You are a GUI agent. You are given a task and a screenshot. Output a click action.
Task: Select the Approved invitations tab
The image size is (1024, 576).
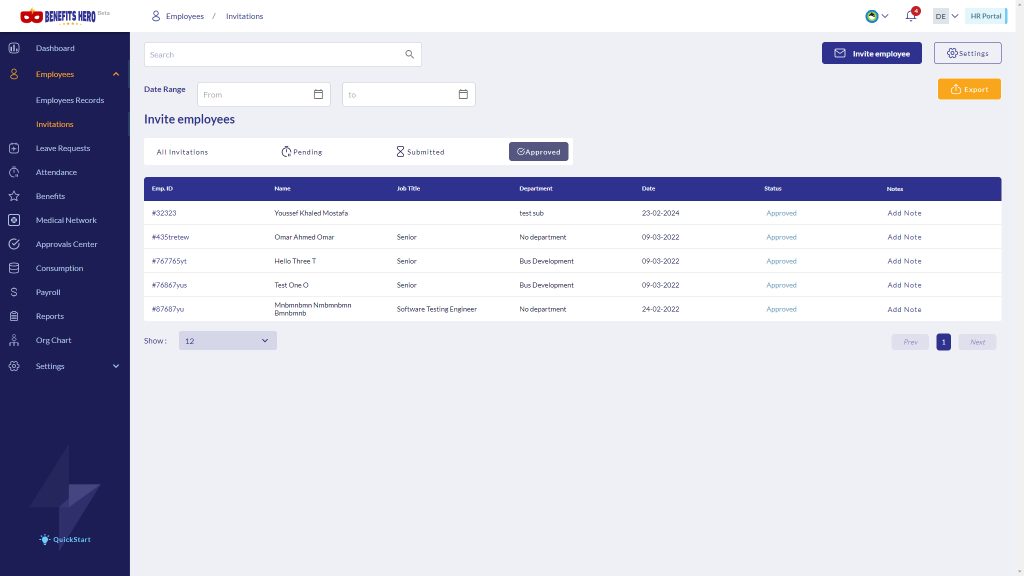point(539,152)
